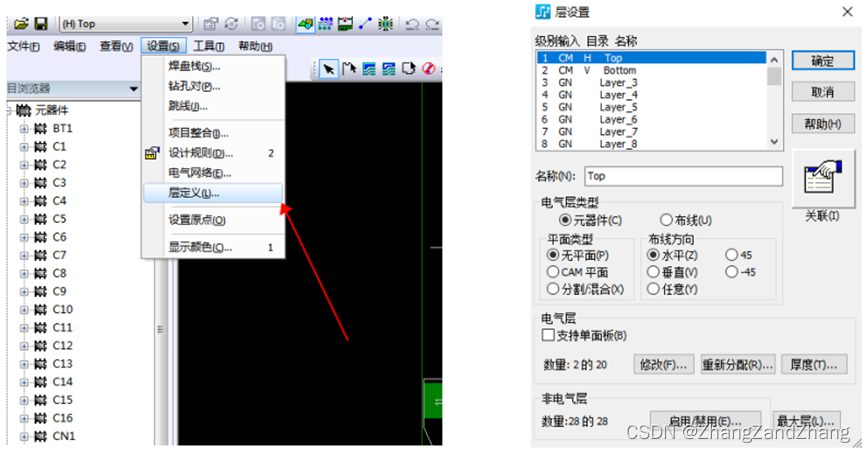Select the 布线(U) radio button
Image resolution: width=865 pixels, height=452 pixels.
click(666, 220)
